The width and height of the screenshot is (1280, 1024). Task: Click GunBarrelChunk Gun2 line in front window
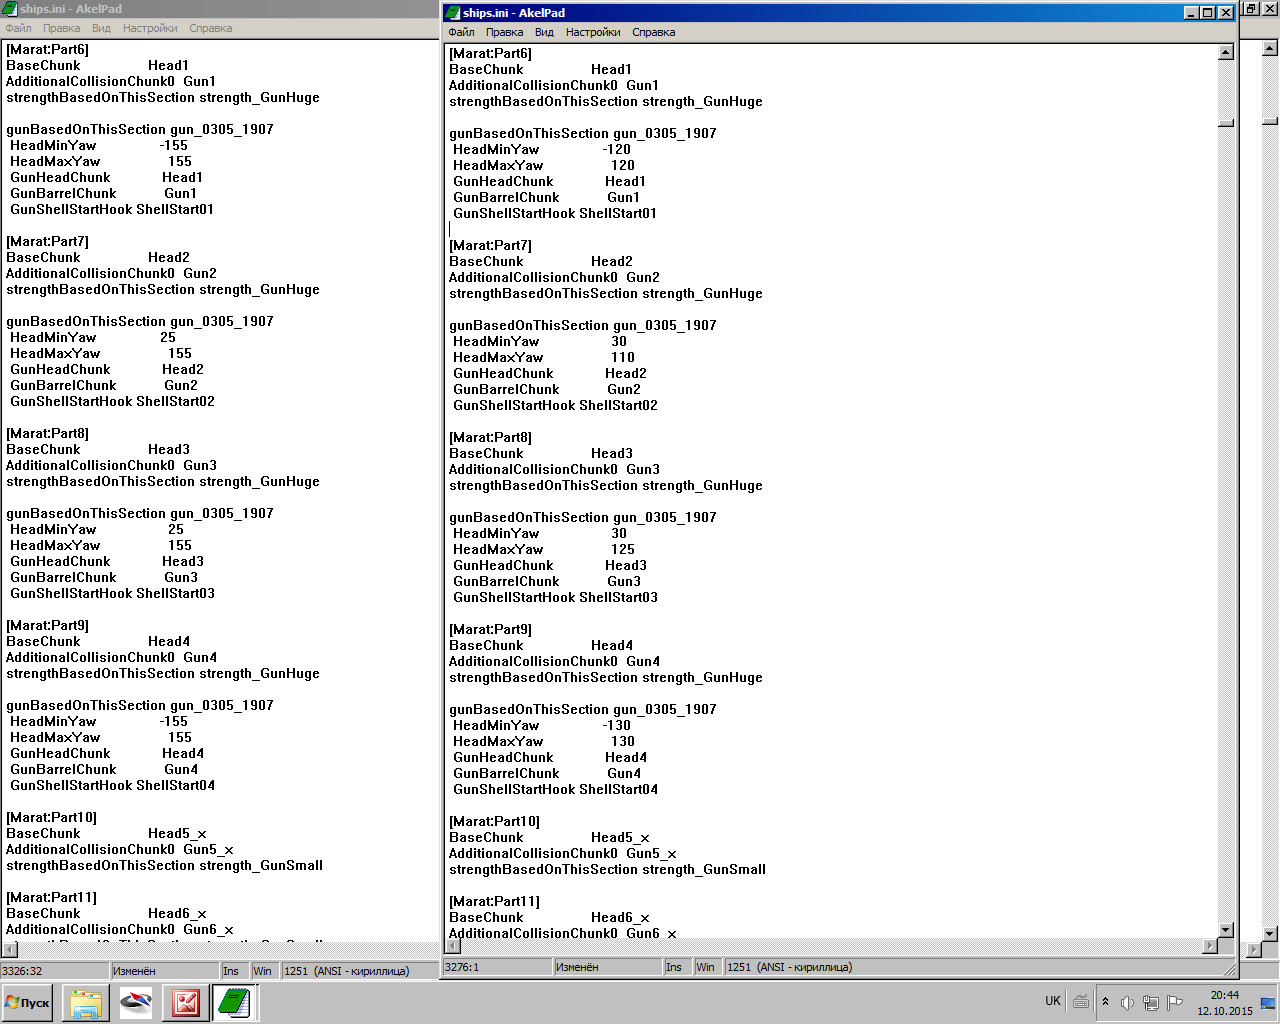pyautogui.click(x=547, y=389)
